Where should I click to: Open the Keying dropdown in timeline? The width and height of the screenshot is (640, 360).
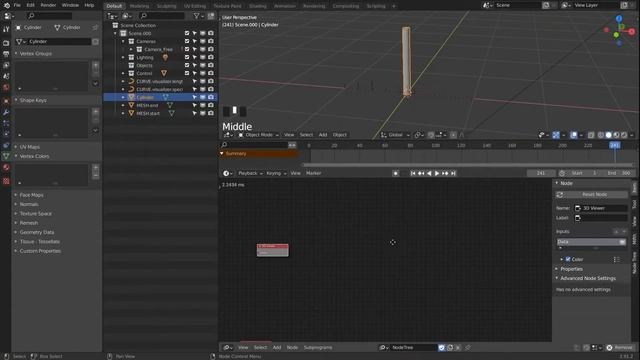(x=276, y=173)
